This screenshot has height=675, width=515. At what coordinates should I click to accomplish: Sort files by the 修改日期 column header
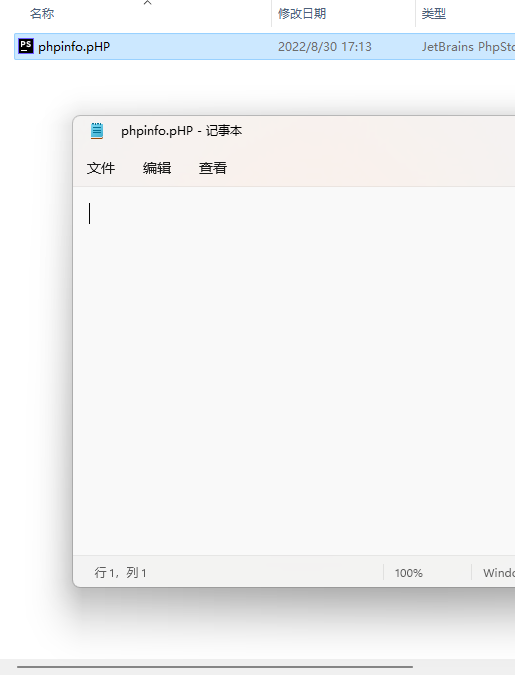302,14
